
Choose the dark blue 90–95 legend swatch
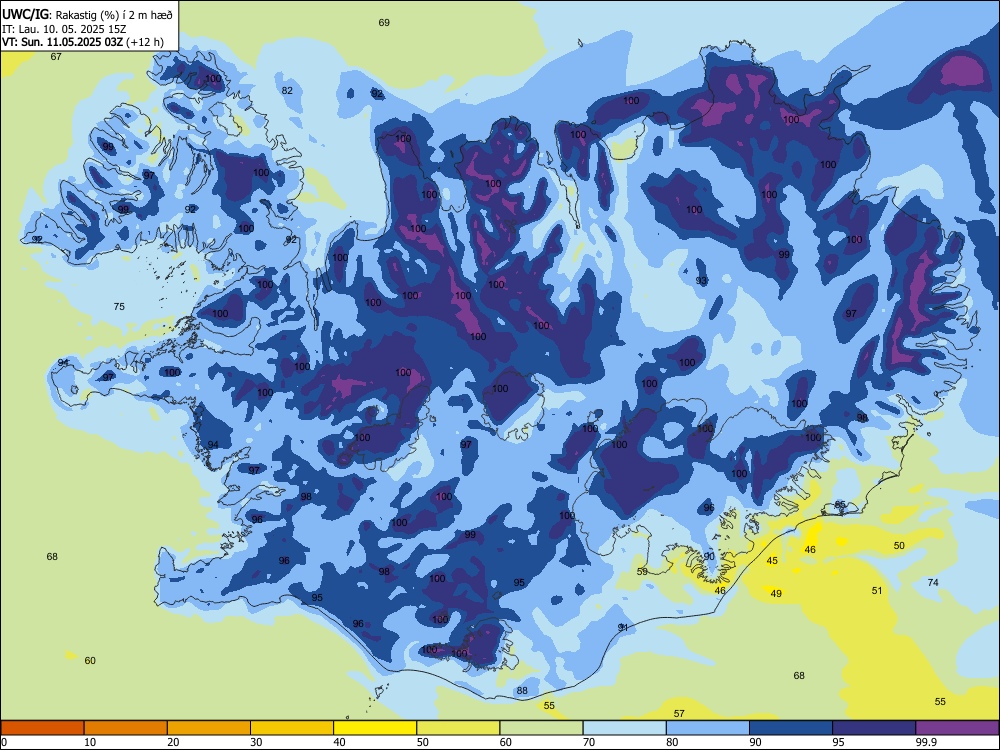point(791,728)
